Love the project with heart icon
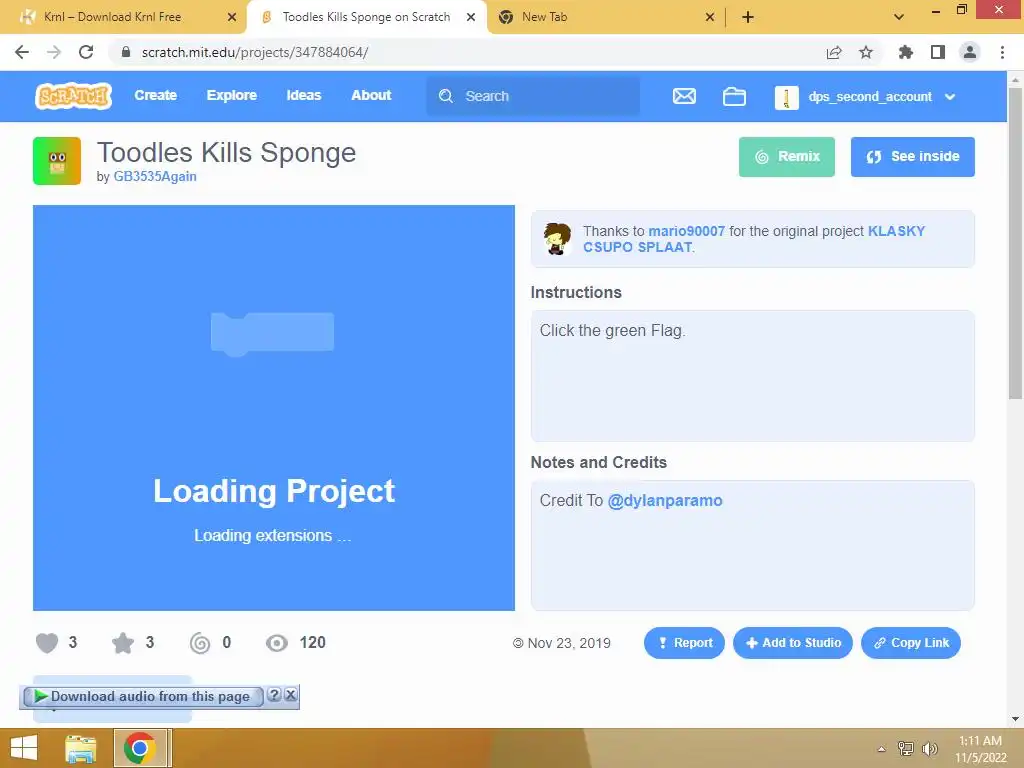 (x=46, y=643)
